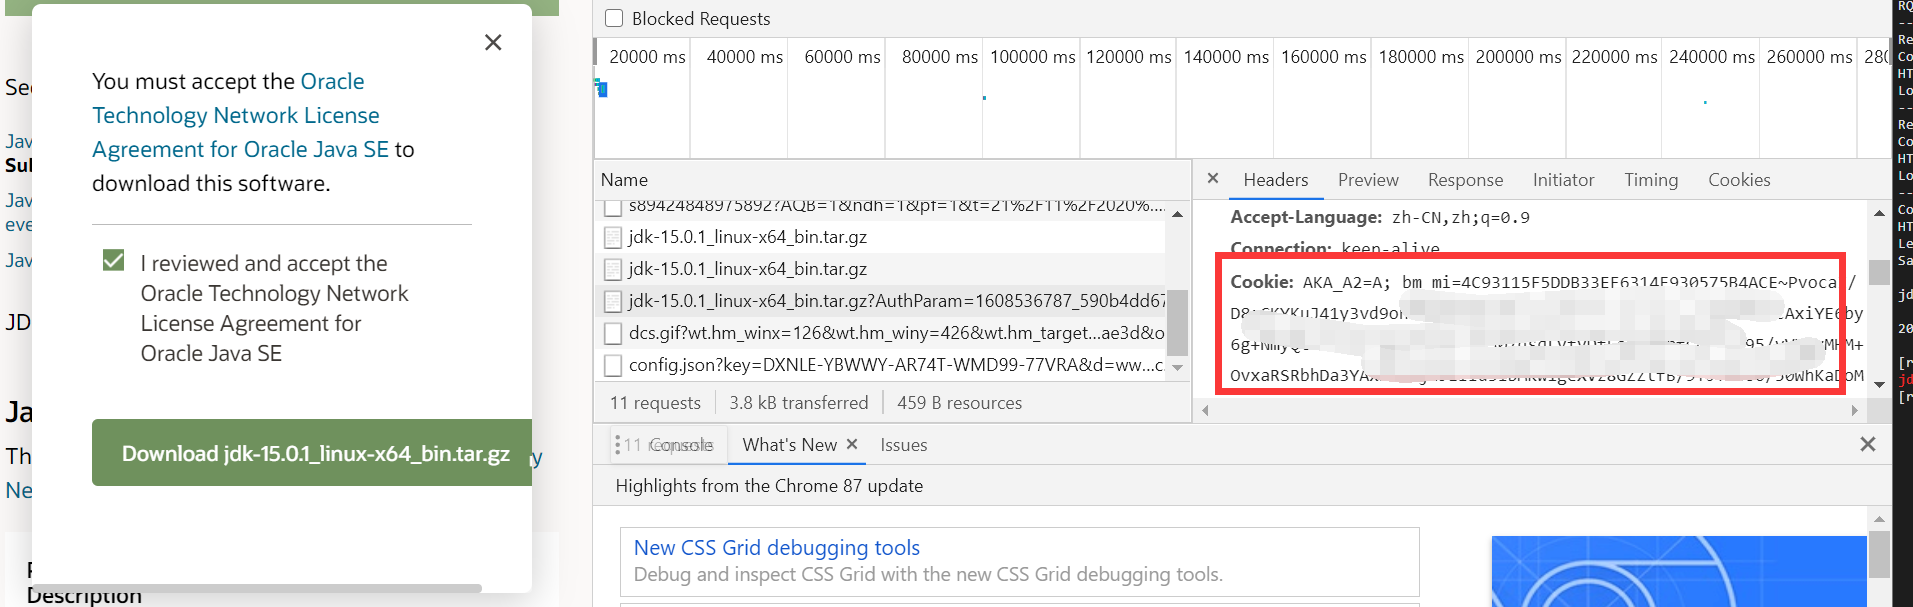This screenshot has width=1913, height=607.
Task: Click the 200000 ms timeline marker
Action: (1518, 57)
